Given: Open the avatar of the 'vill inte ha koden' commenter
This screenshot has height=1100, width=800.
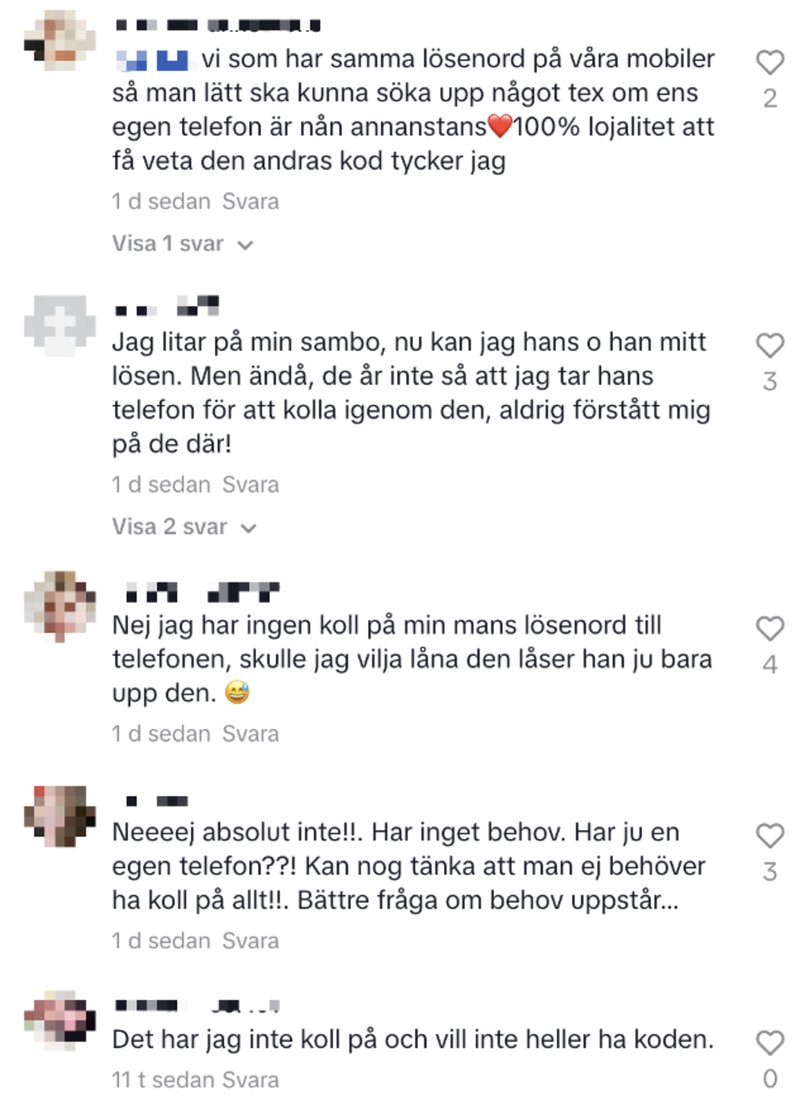Looking at the screenshot, I should pyautogui.click(x=60, y=1021).
